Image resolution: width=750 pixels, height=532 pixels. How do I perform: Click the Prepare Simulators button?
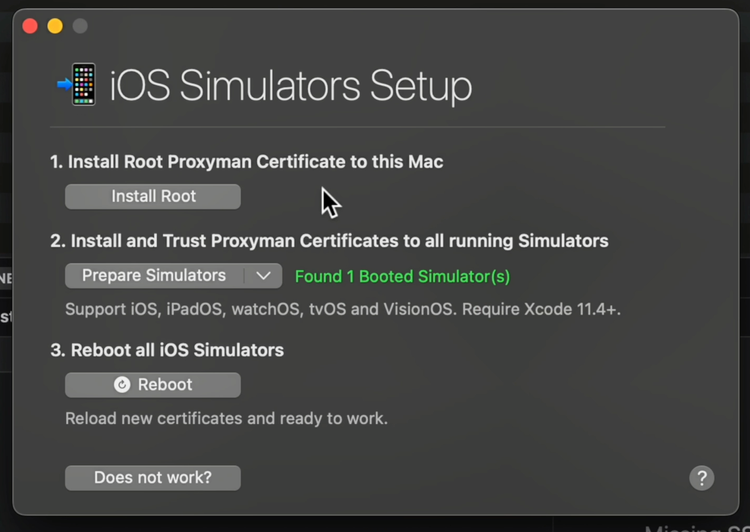pyautogui.click(x=154, y=276)
